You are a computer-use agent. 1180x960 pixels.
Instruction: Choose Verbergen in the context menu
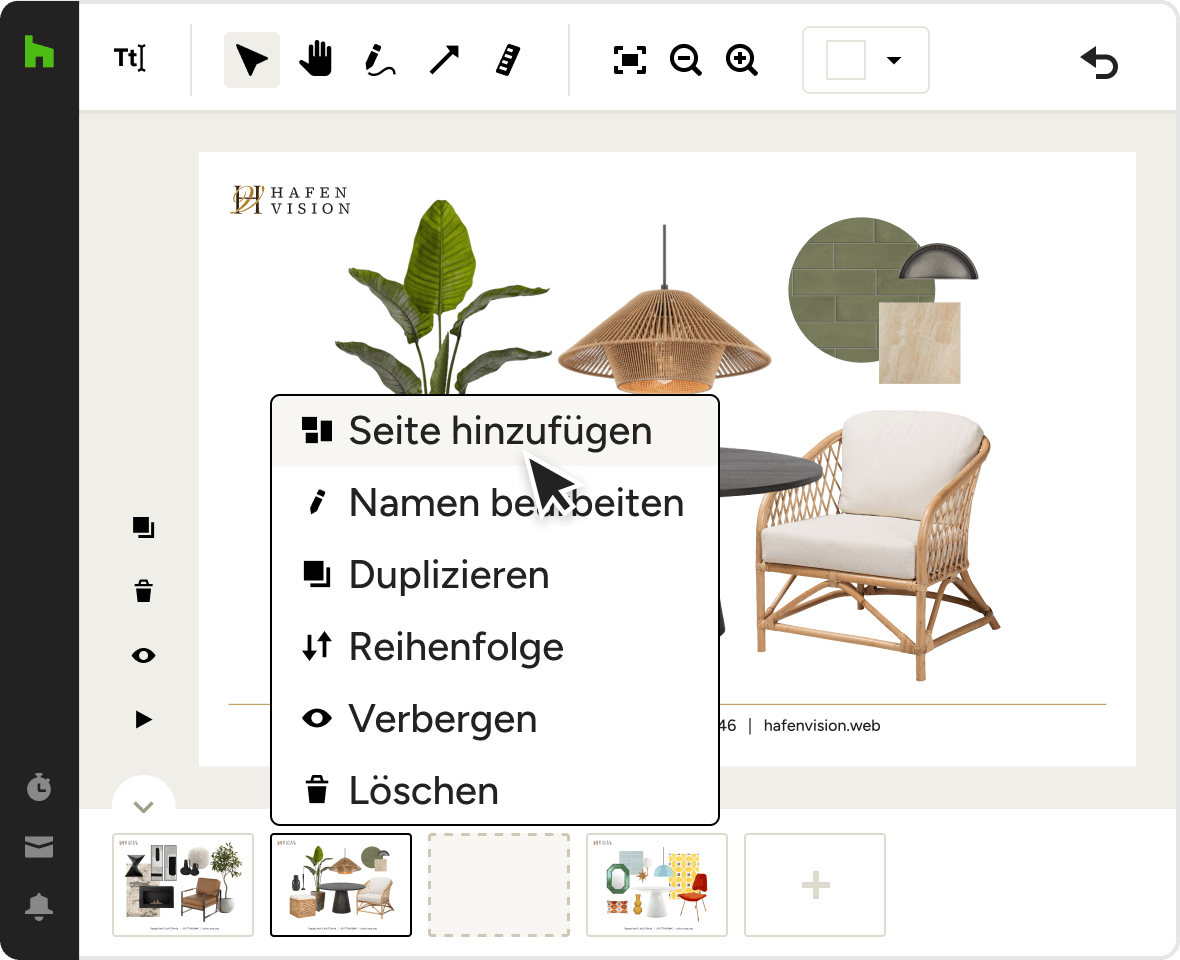point(495,718)
